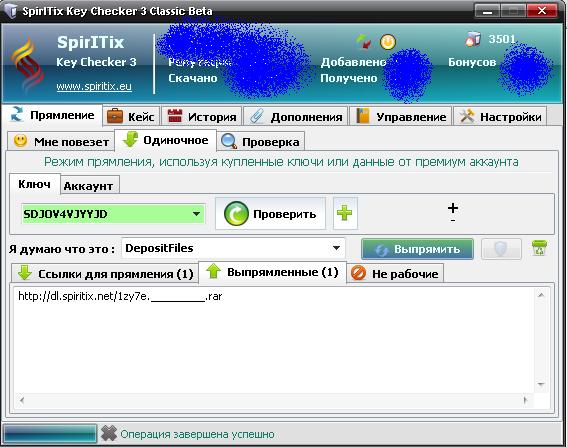Click the vertical scrollbar down arrow
Screen dimensions: 567x447
(541, 384)
